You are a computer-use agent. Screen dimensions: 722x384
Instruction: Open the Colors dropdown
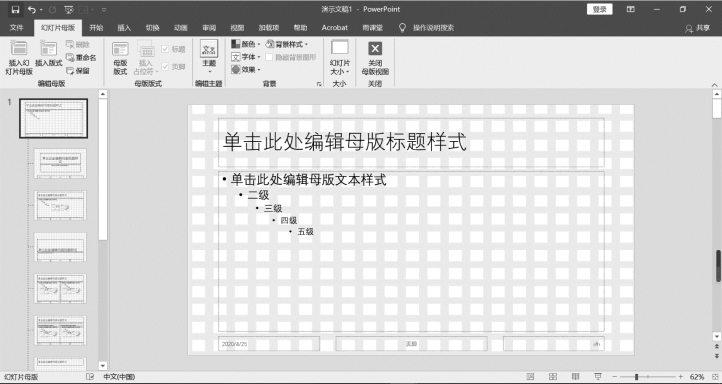pyautogui.click(x=246, y=44)
